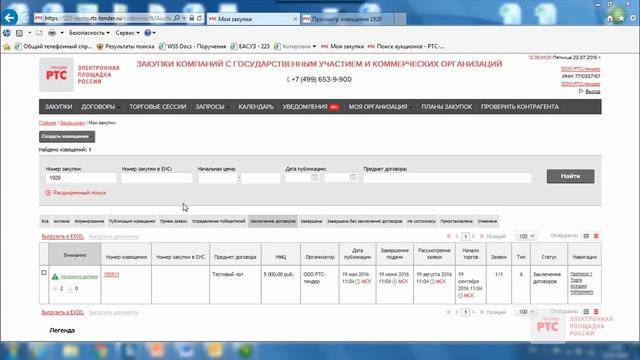Open the blue help question mark icon
The image size is (640, 360).
click(x=147, y=33)
